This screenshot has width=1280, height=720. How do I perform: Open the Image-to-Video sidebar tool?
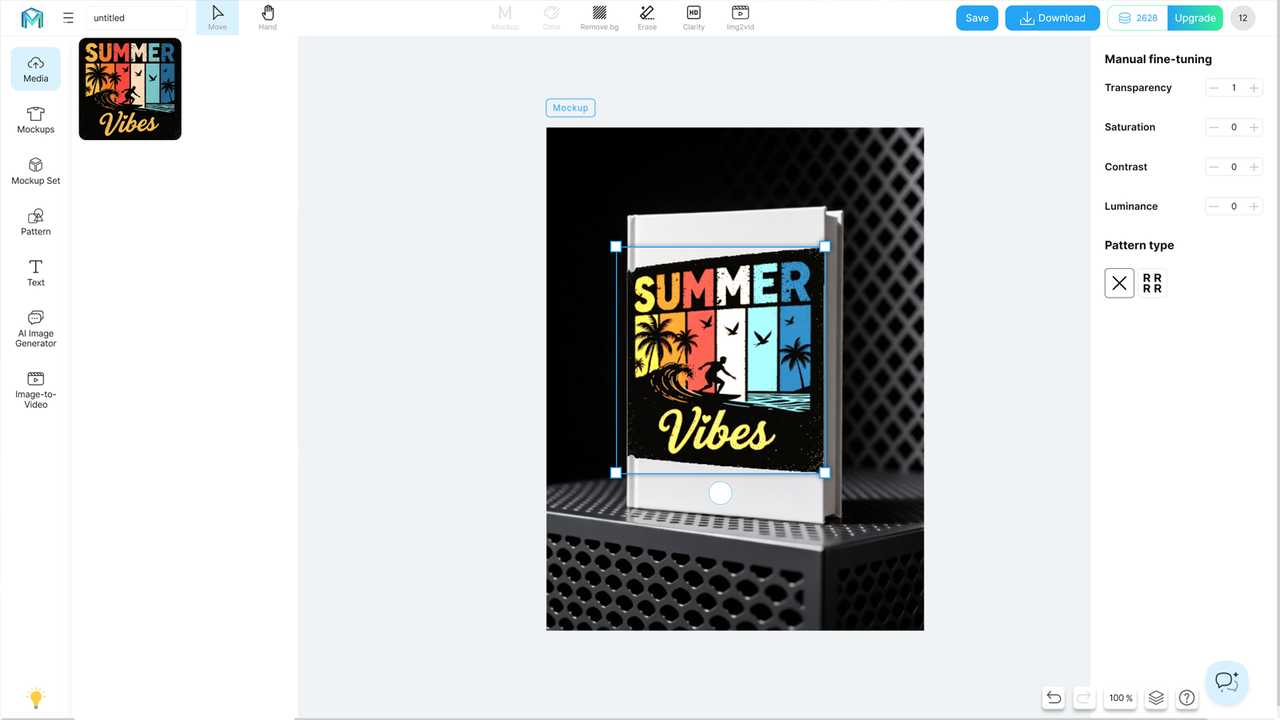pos(36,390)
